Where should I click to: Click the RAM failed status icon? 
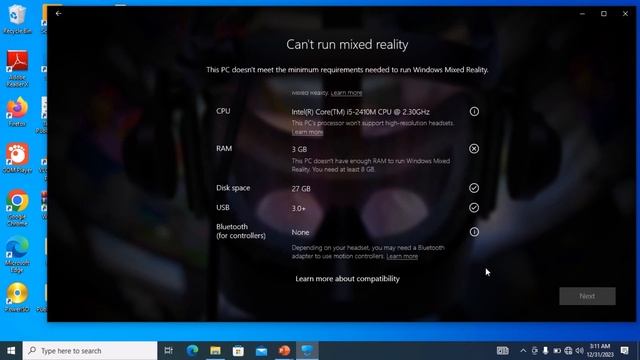(x=474, y=149)
